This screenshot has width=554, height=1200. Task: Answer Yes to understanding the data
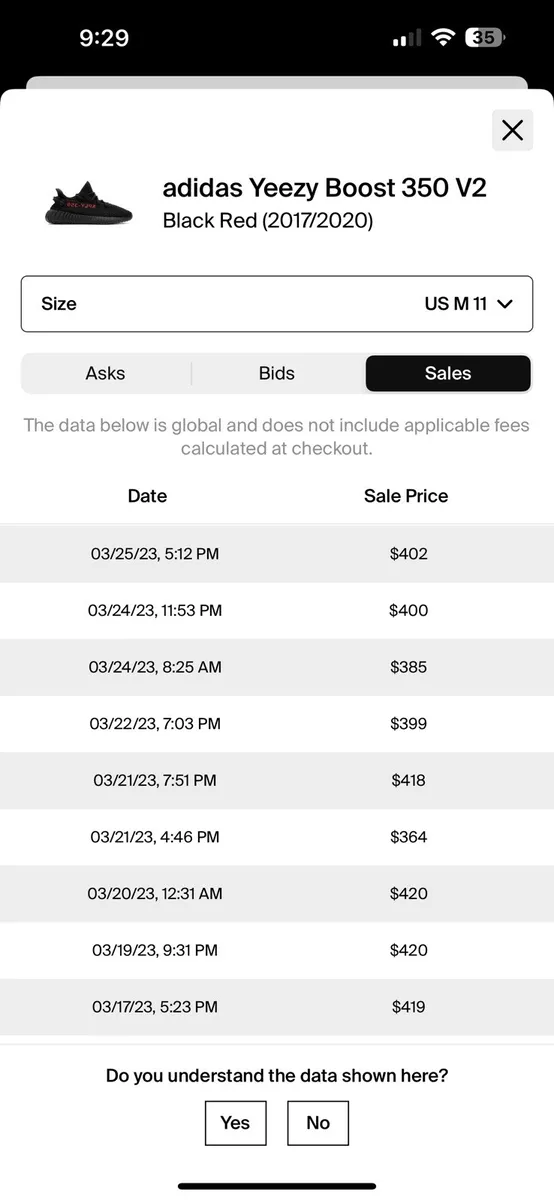pyautogui.click(x=235, y=1123)
